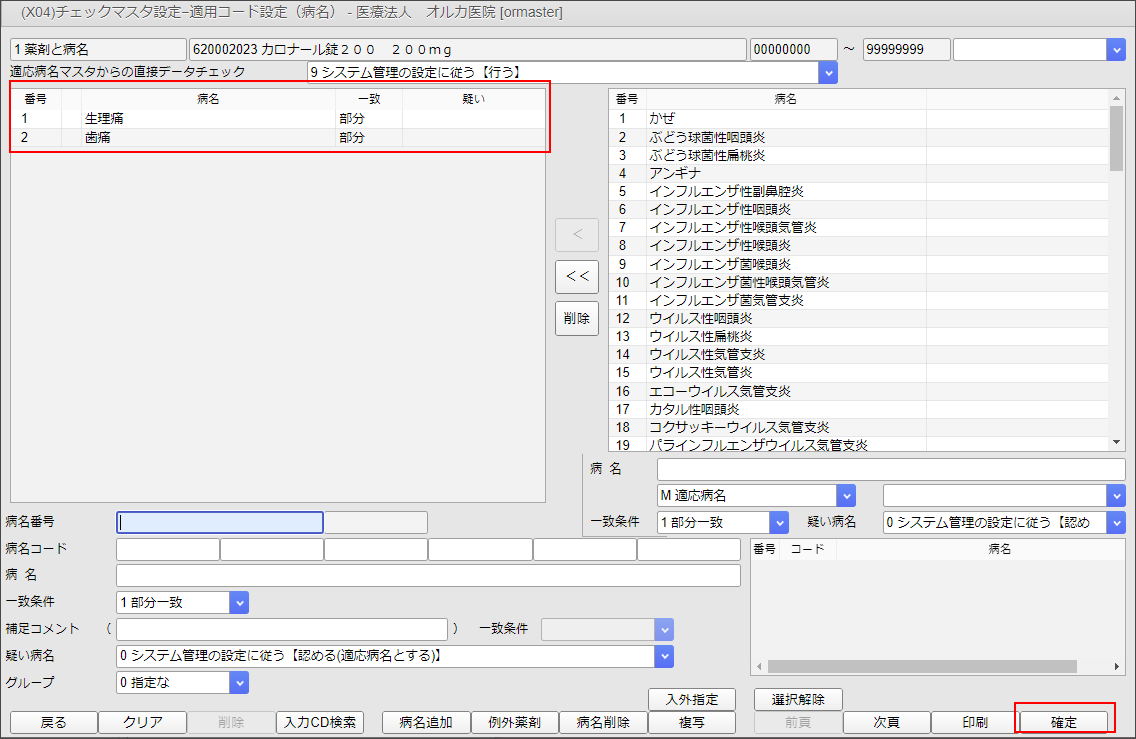
Task: Click the 削除 button between the lists
Action: click(577, 319)
